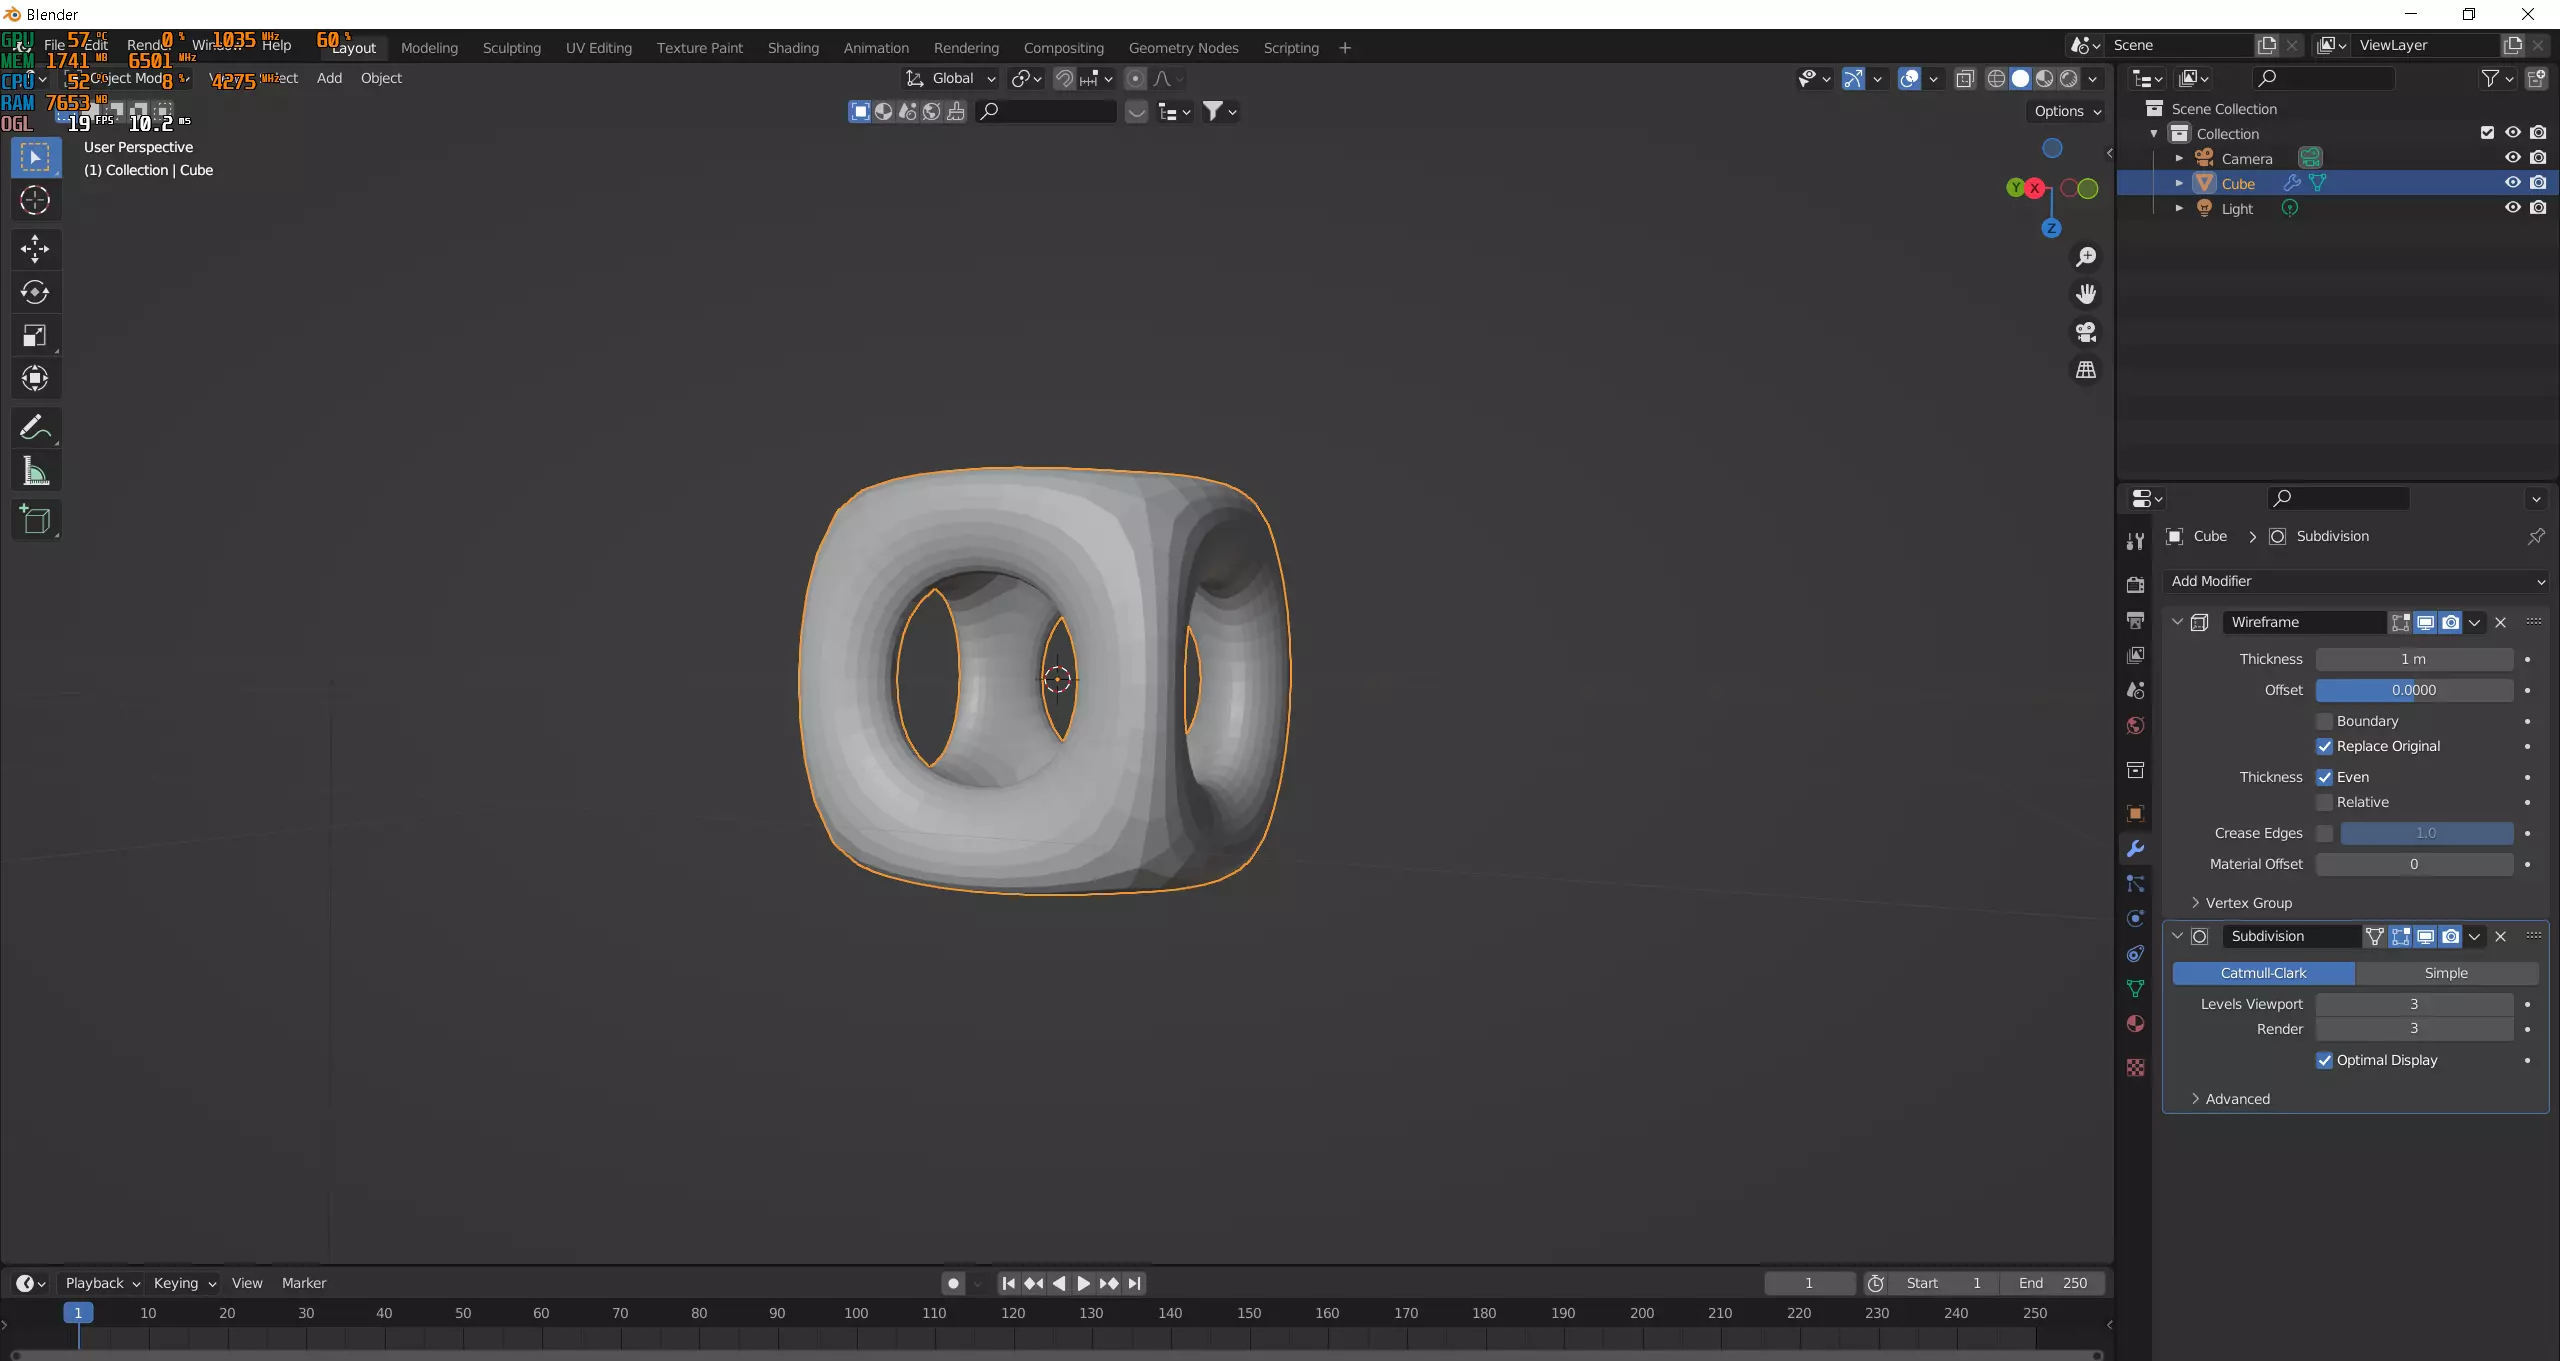The image size is (2560, 1361).
Task: Select the Measure tool
Action: coord(35,471)
